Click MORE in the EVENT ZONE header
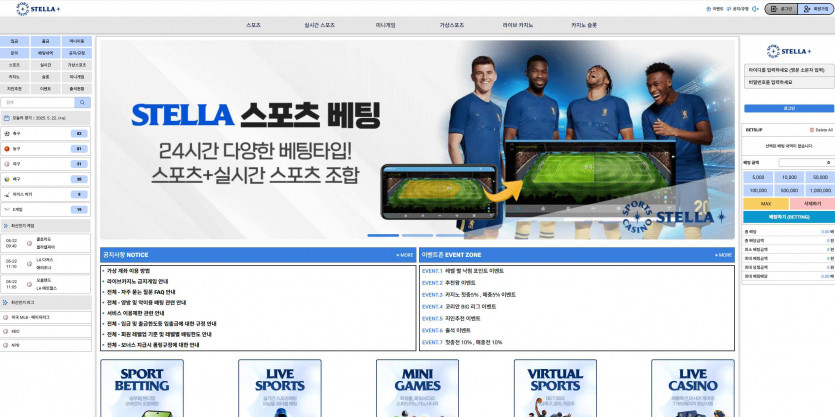 click(x=723, y=255)
